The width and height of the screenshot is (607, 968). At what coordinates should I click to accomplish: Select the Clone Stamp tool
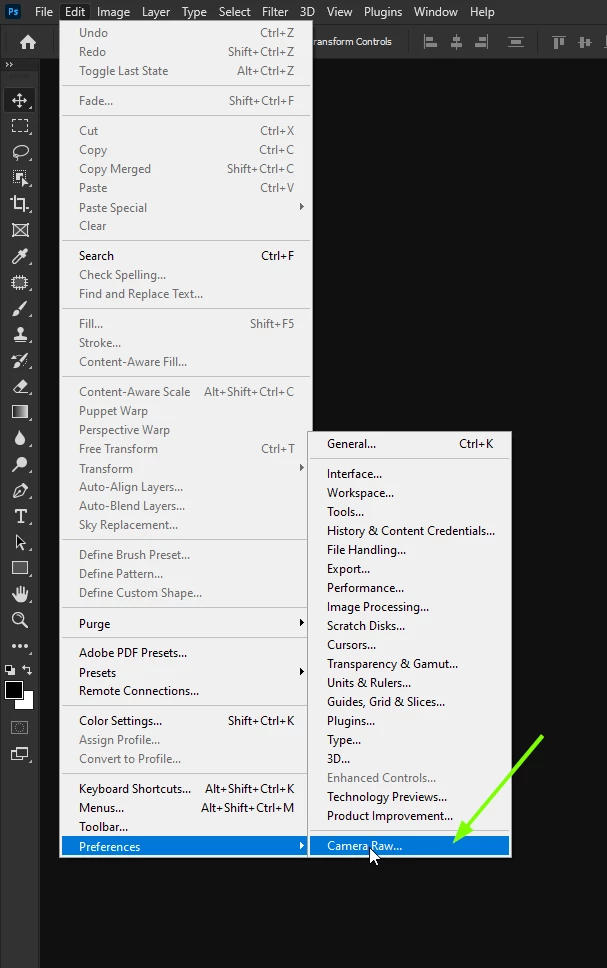(20, 335)
